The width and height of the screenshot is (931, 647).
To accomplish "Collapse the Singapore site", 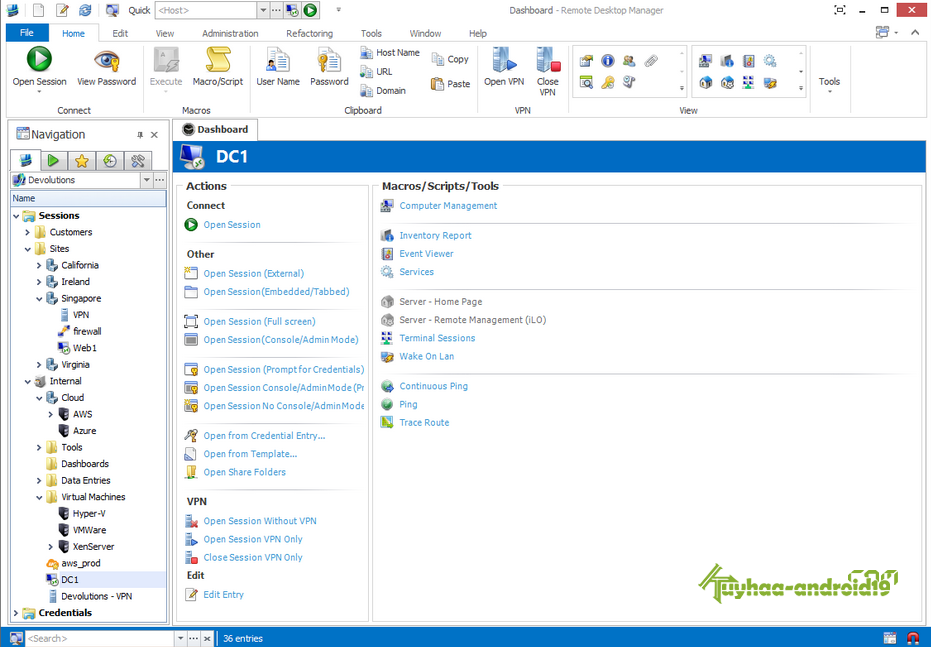I will click(39, 299).
